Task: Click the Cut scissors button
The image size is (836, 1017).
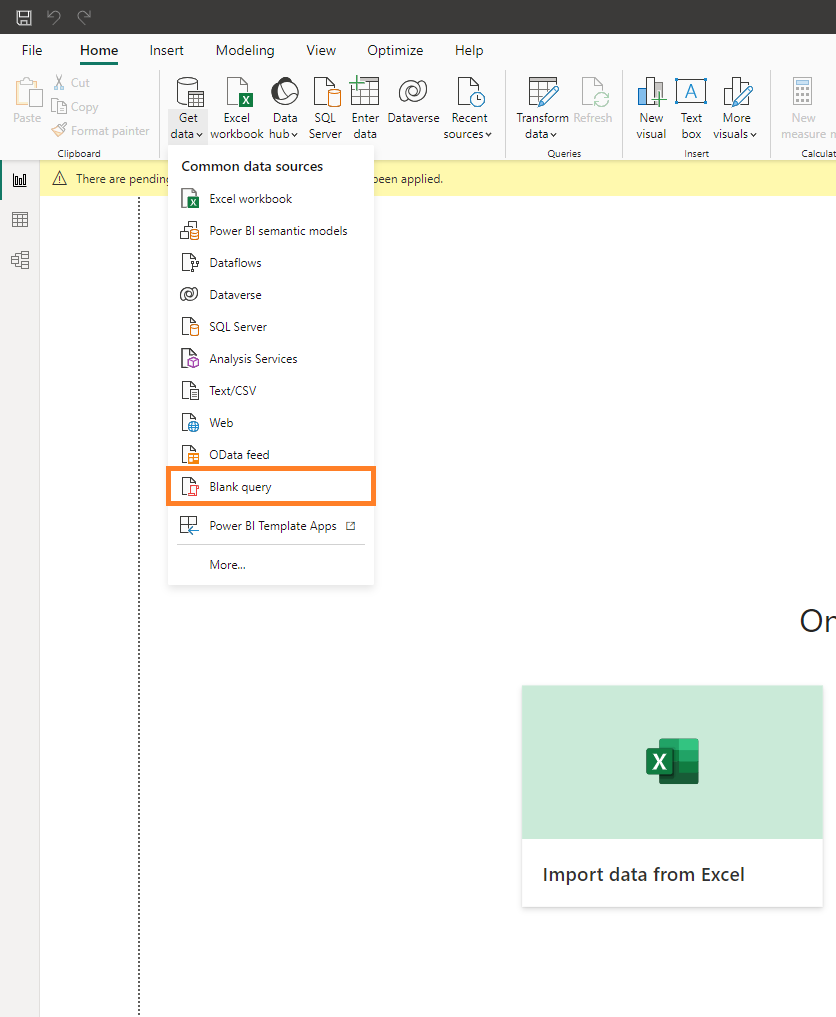Action: click(72, 82)
